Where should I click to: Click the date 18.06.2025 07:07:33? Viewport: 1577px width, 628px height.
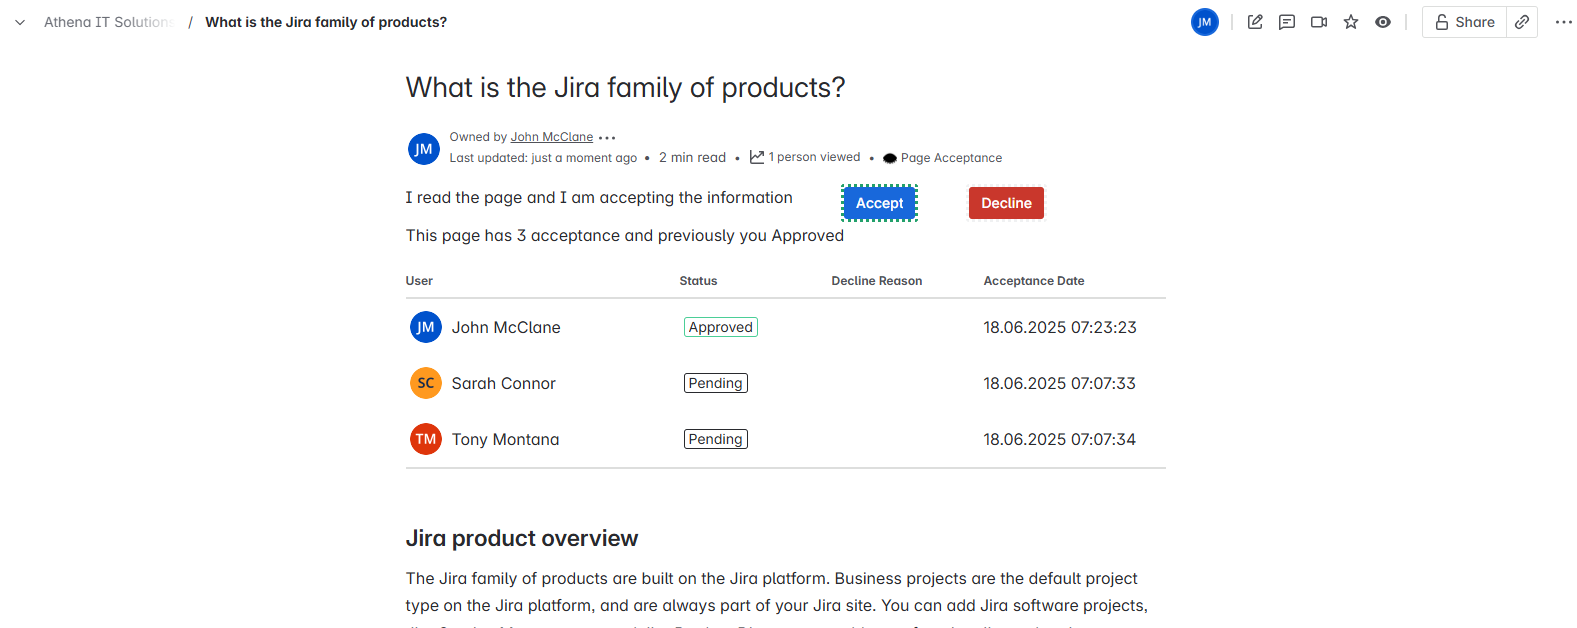point(1060,383)
